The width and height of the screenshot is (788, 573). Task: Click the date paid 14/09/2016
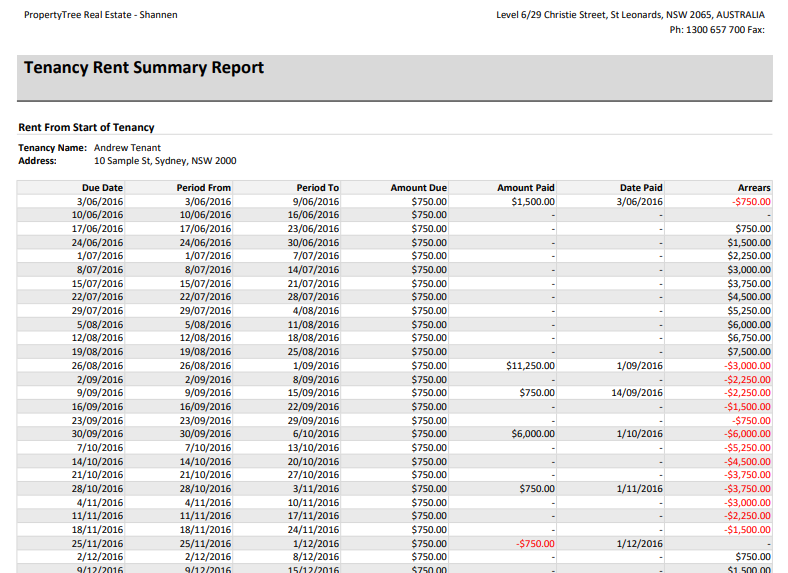(637, 393)
